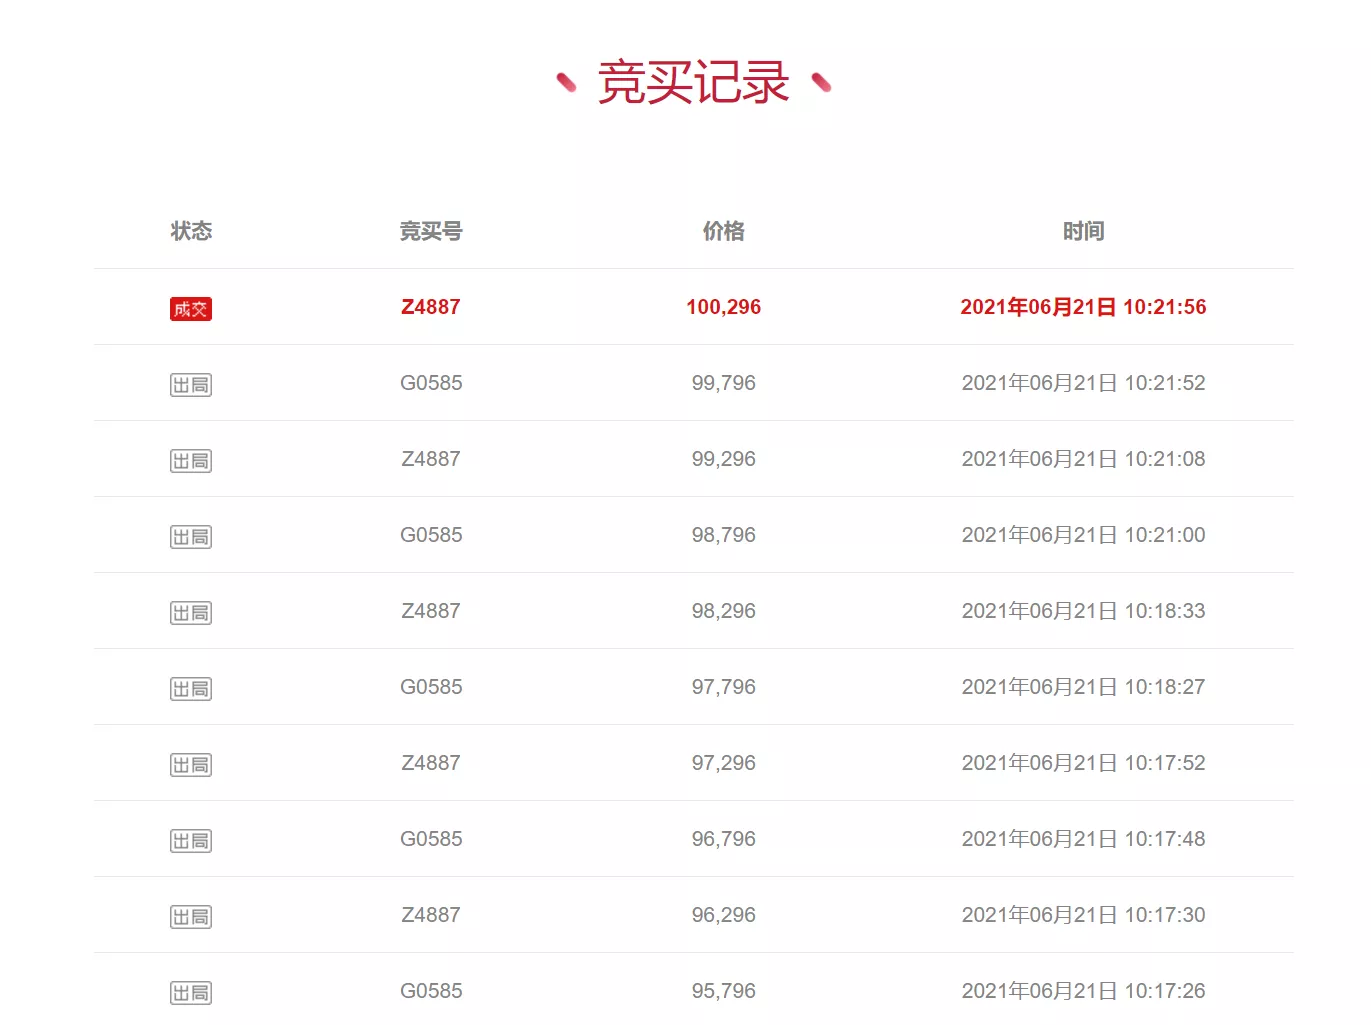Click the 出局 badge in the 97,296 row
Screen dimensions: 1371x1025
coord(191,765)
